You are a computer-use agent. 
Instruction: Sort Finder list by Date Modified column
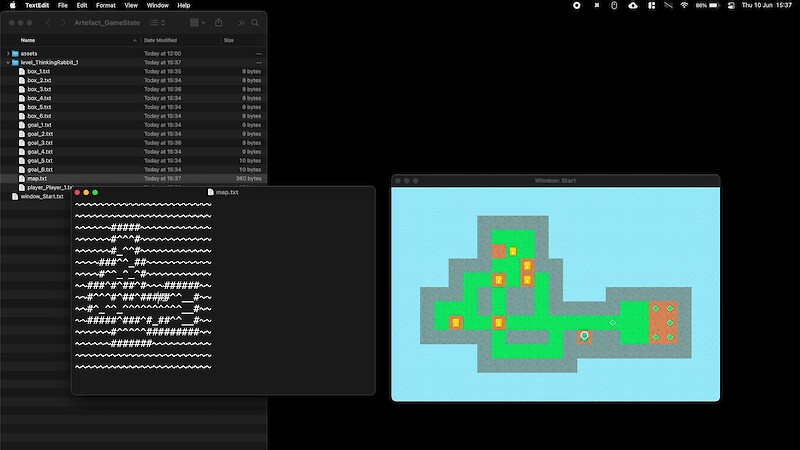pyautogui.click(x=160, y=40)
